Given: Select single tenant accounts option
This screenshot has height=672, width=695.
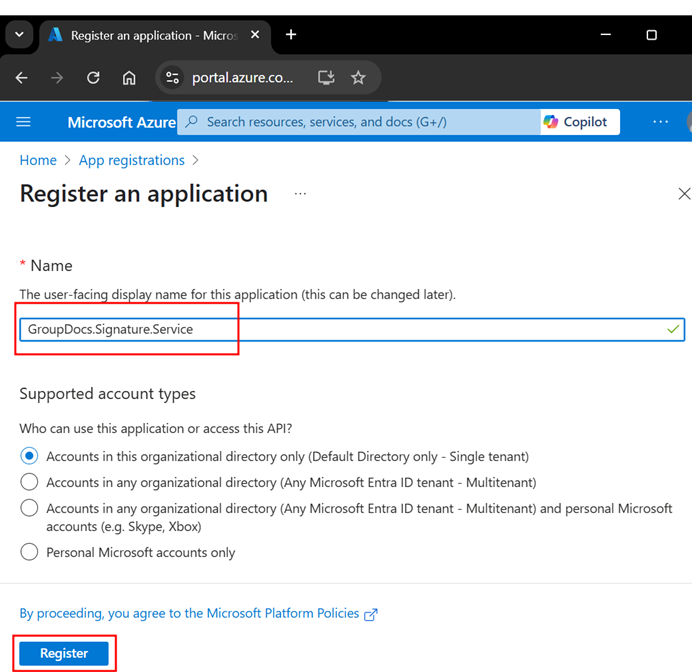Looking at the screenshot, I should 30,456.
